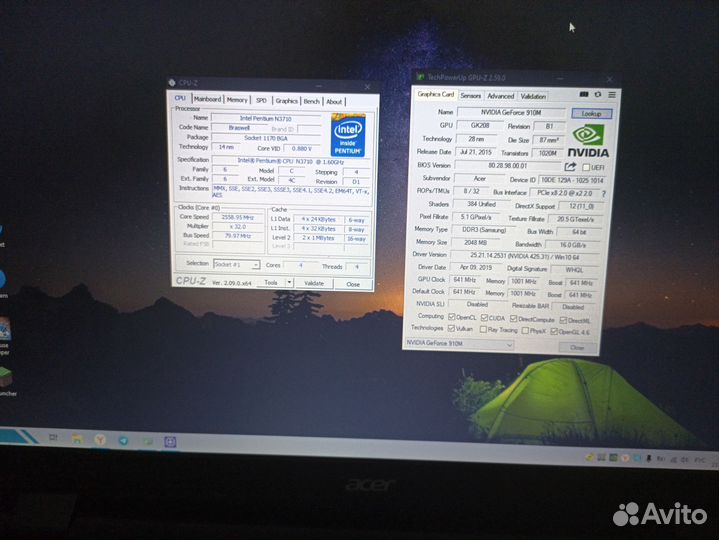
Task: Click the purple CPU-Z taskbar icon
Action: coord(170,442)
